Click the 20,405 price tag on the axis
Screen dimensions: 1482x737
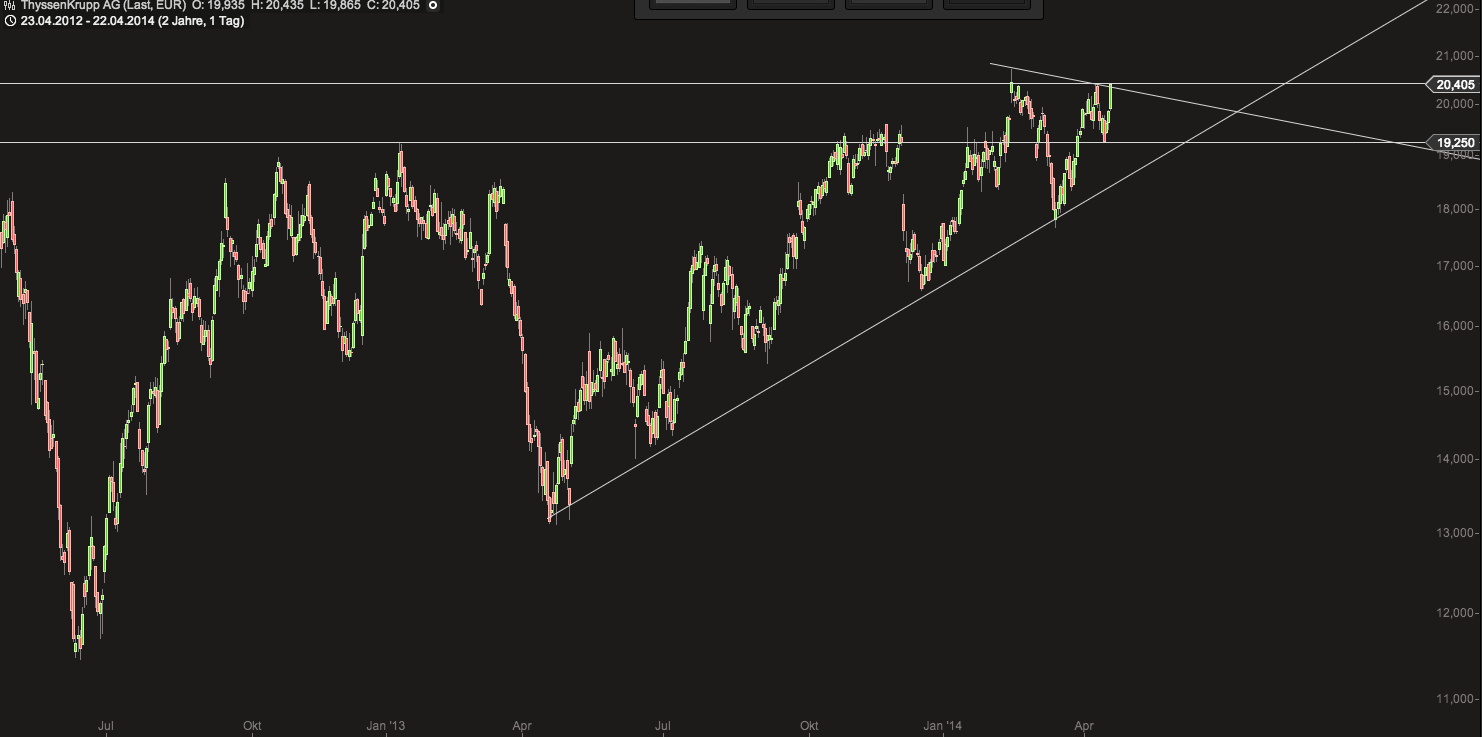pos(1454,85)
